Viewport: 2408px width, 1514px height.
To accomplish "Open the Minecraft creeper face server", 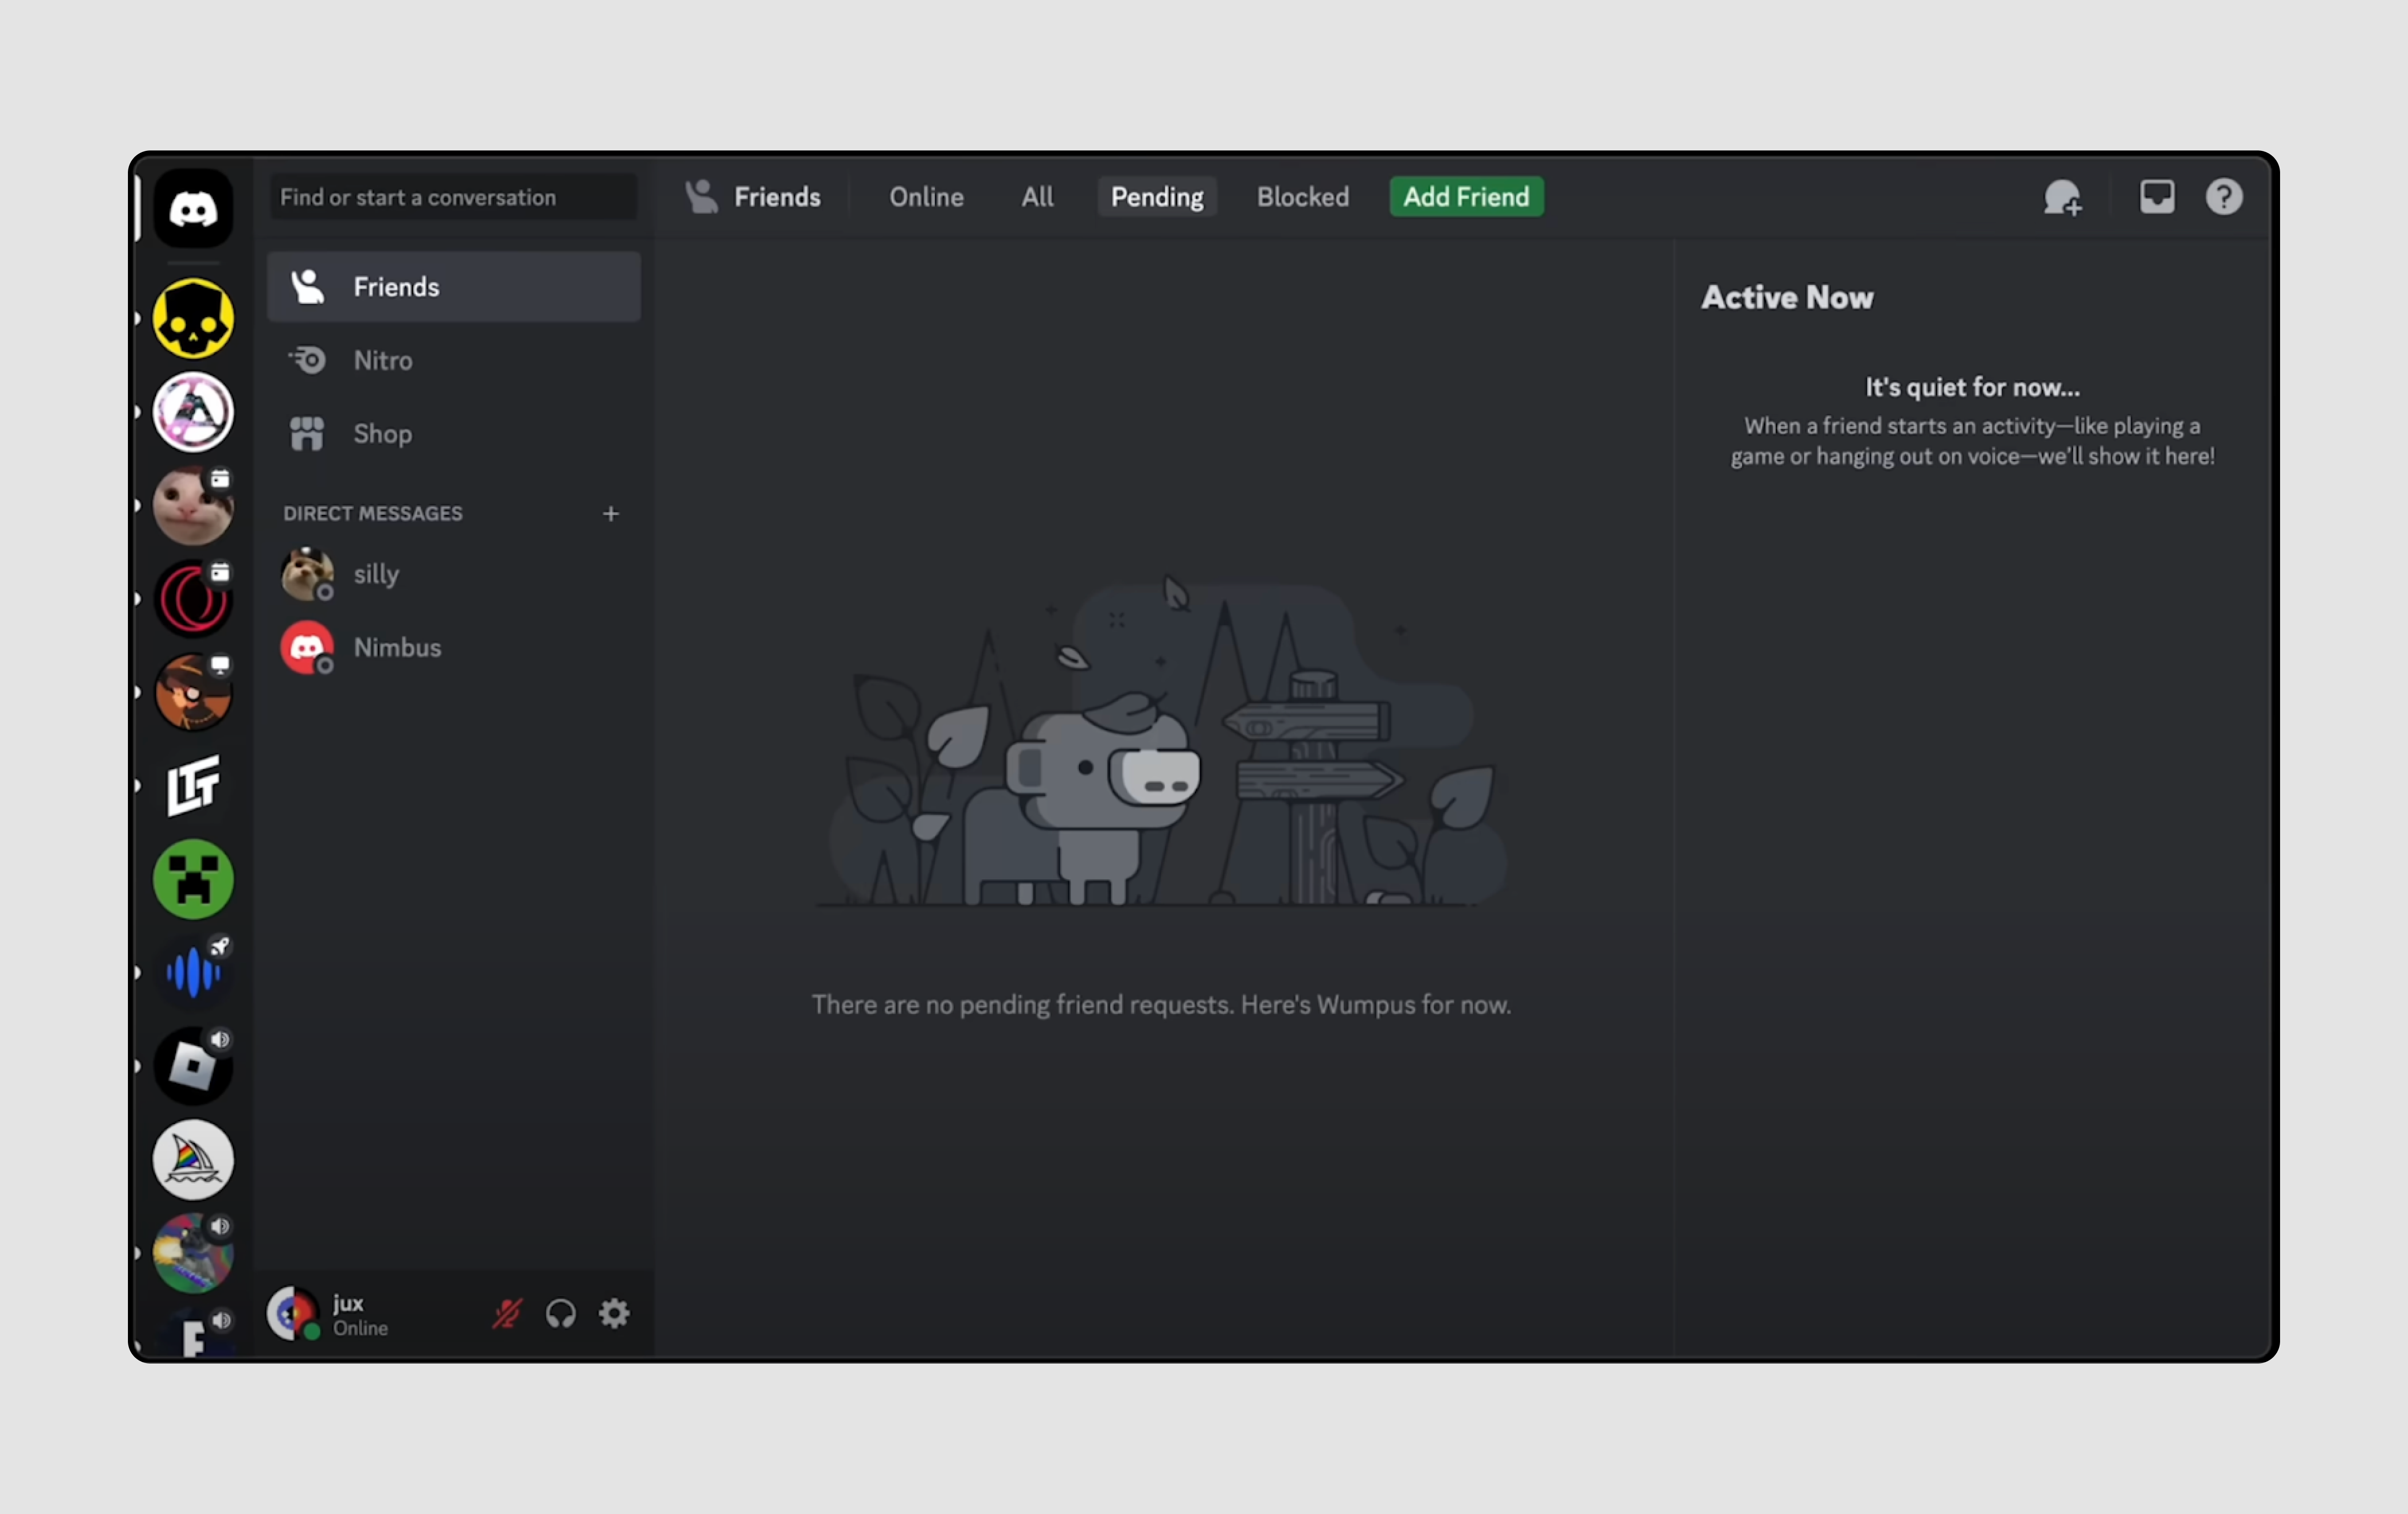I will click(x=193, y=879).
